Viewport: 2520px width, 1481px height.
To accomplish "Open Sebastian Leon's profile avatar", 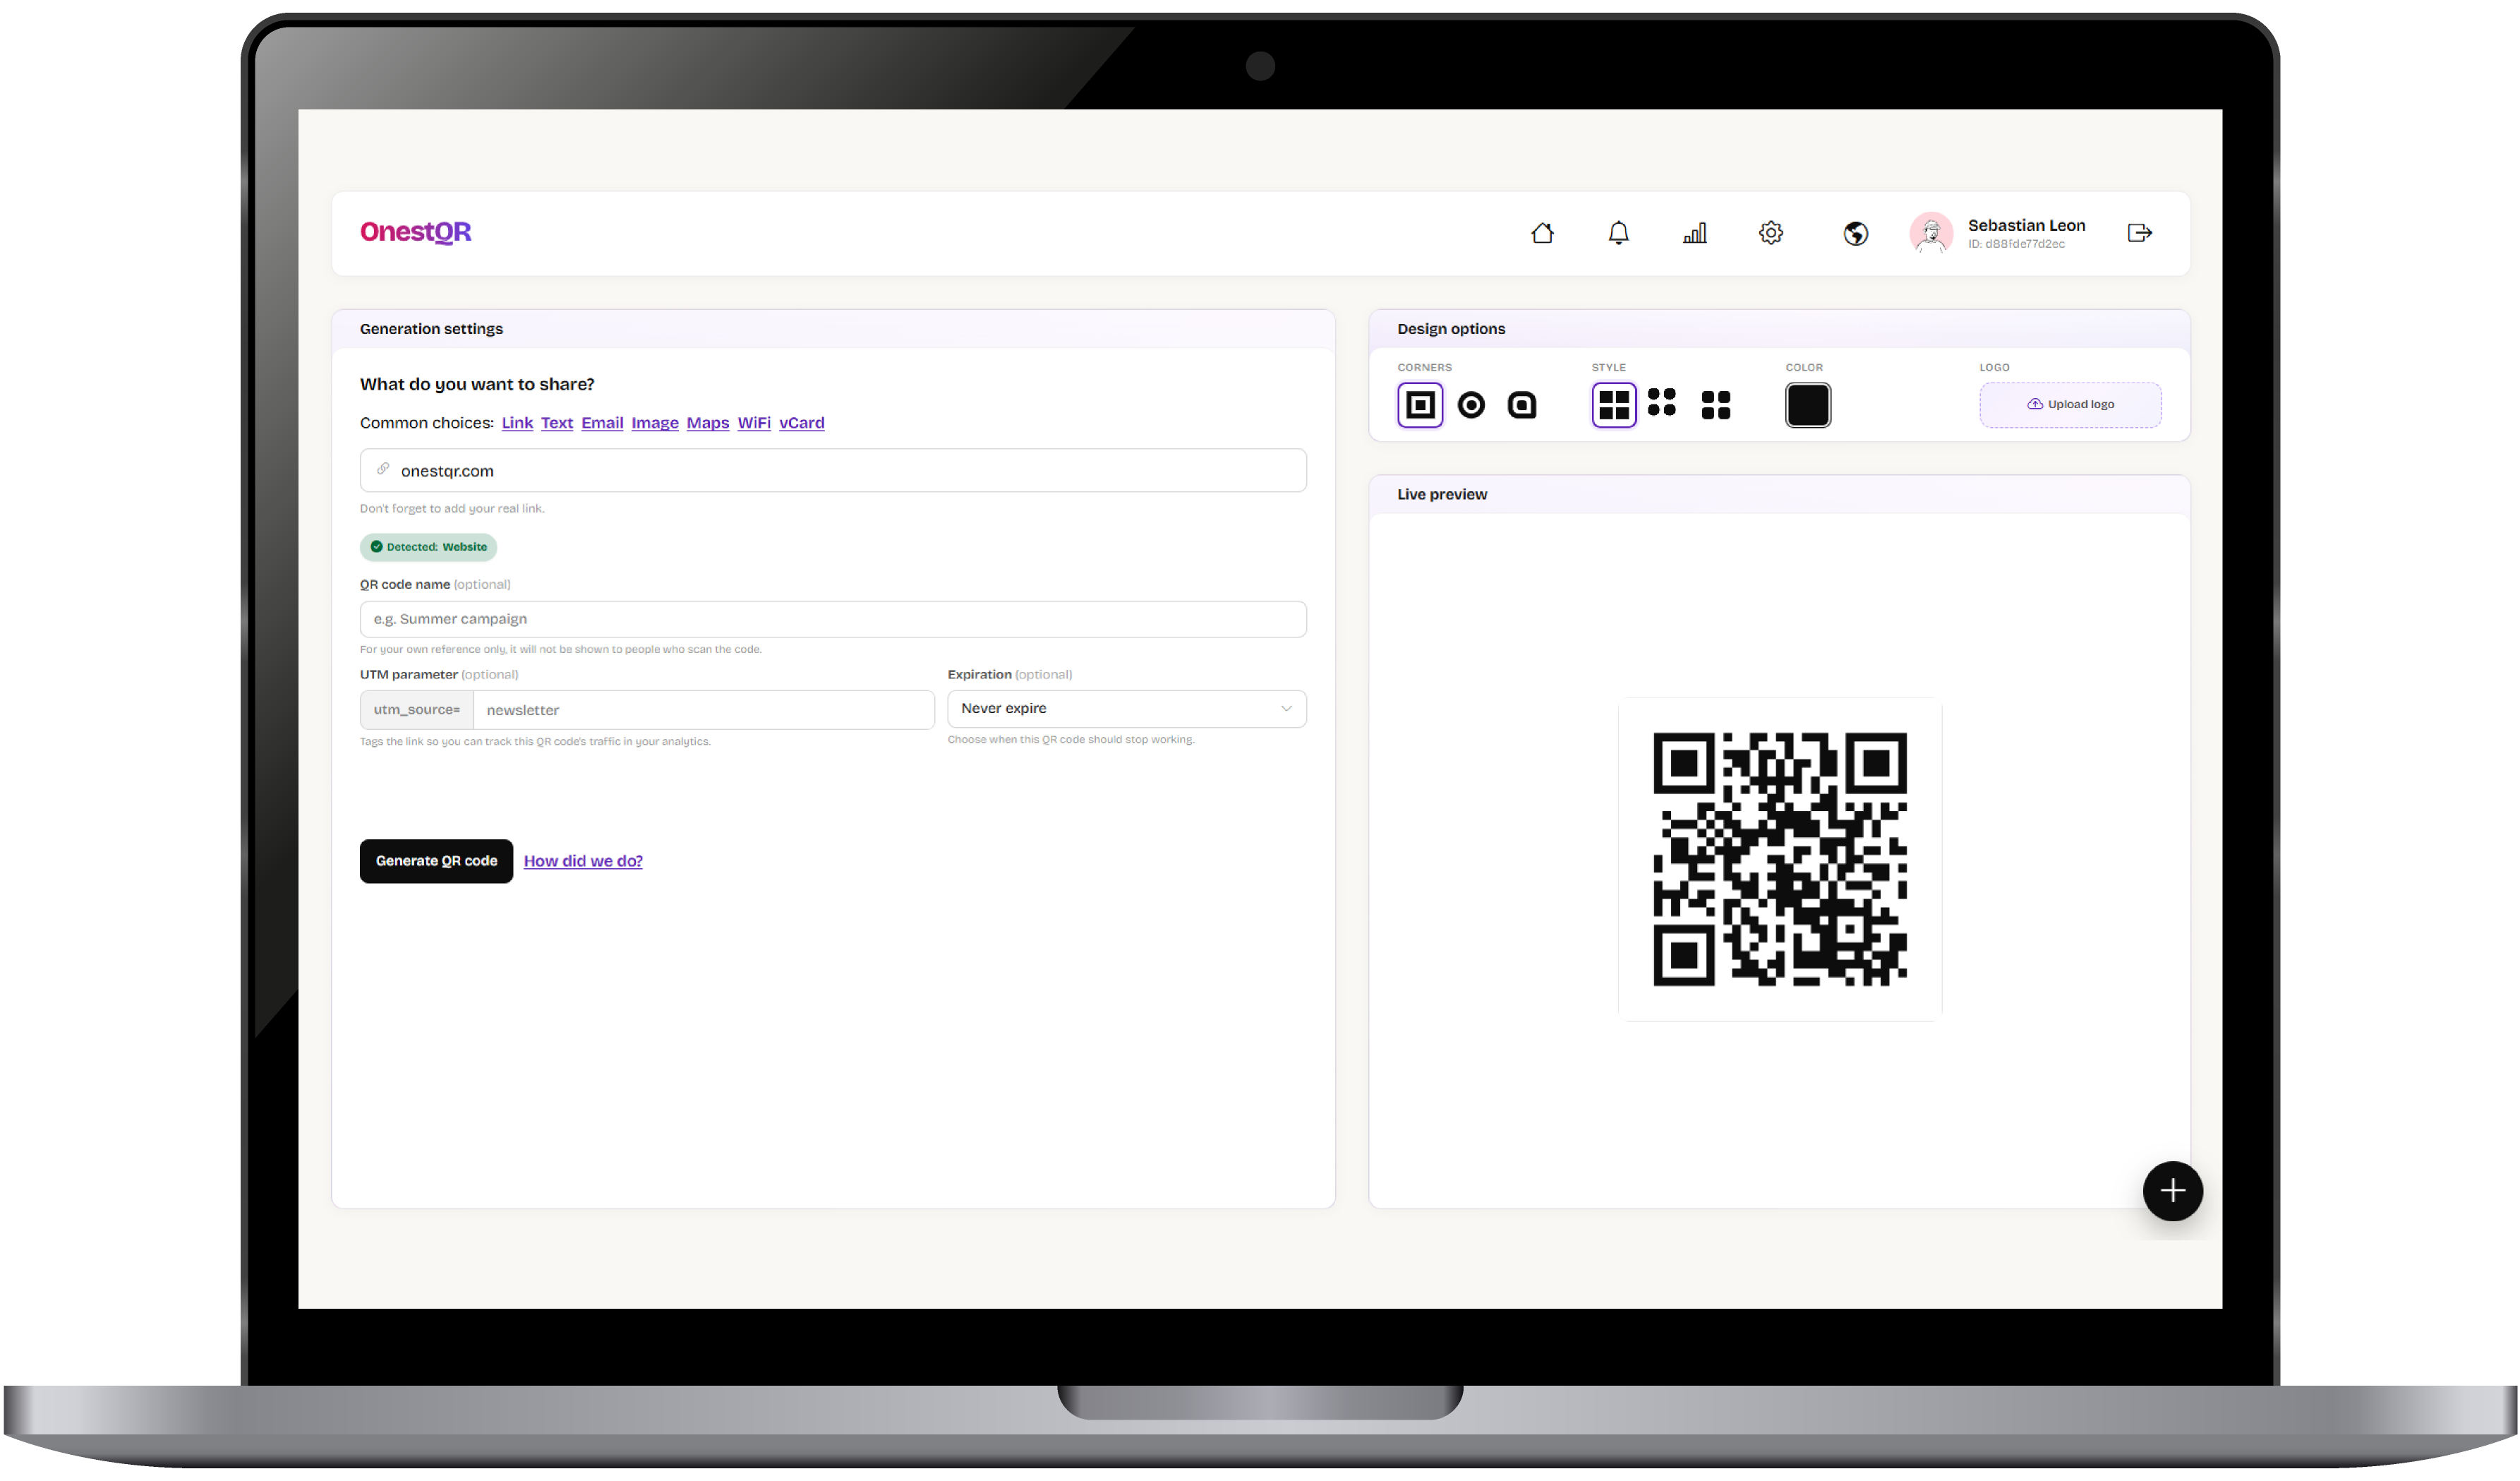I will click(x=1931, y=233).
